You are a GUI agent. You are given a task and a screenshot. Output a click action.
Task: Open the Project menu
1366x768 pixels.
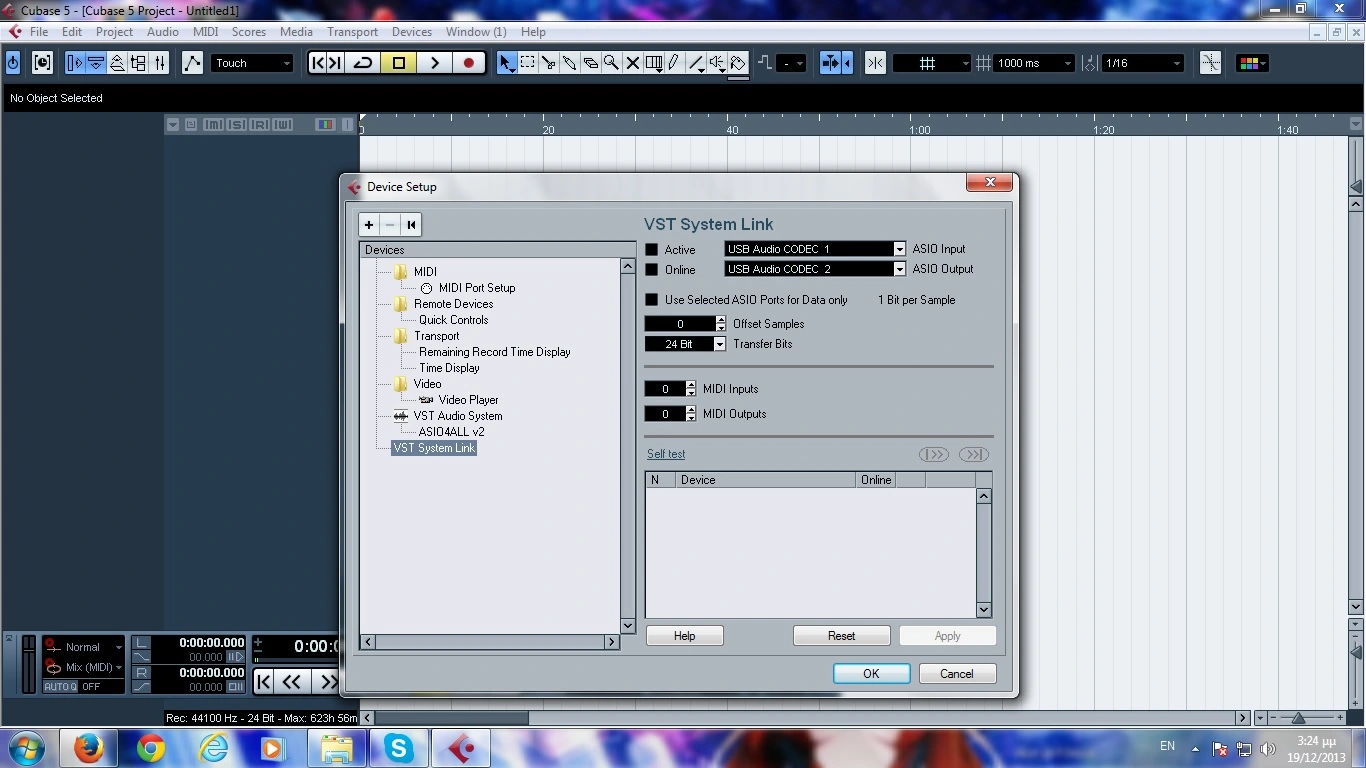tap(114, 32)
